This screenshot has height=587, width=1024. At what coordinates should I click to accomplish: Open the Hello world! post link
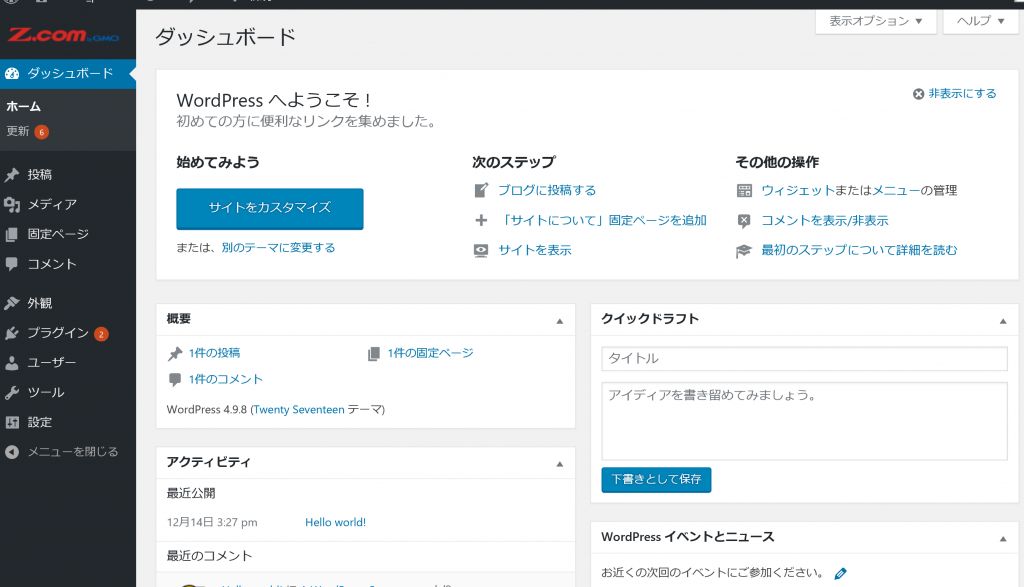(x=335, y=522)
